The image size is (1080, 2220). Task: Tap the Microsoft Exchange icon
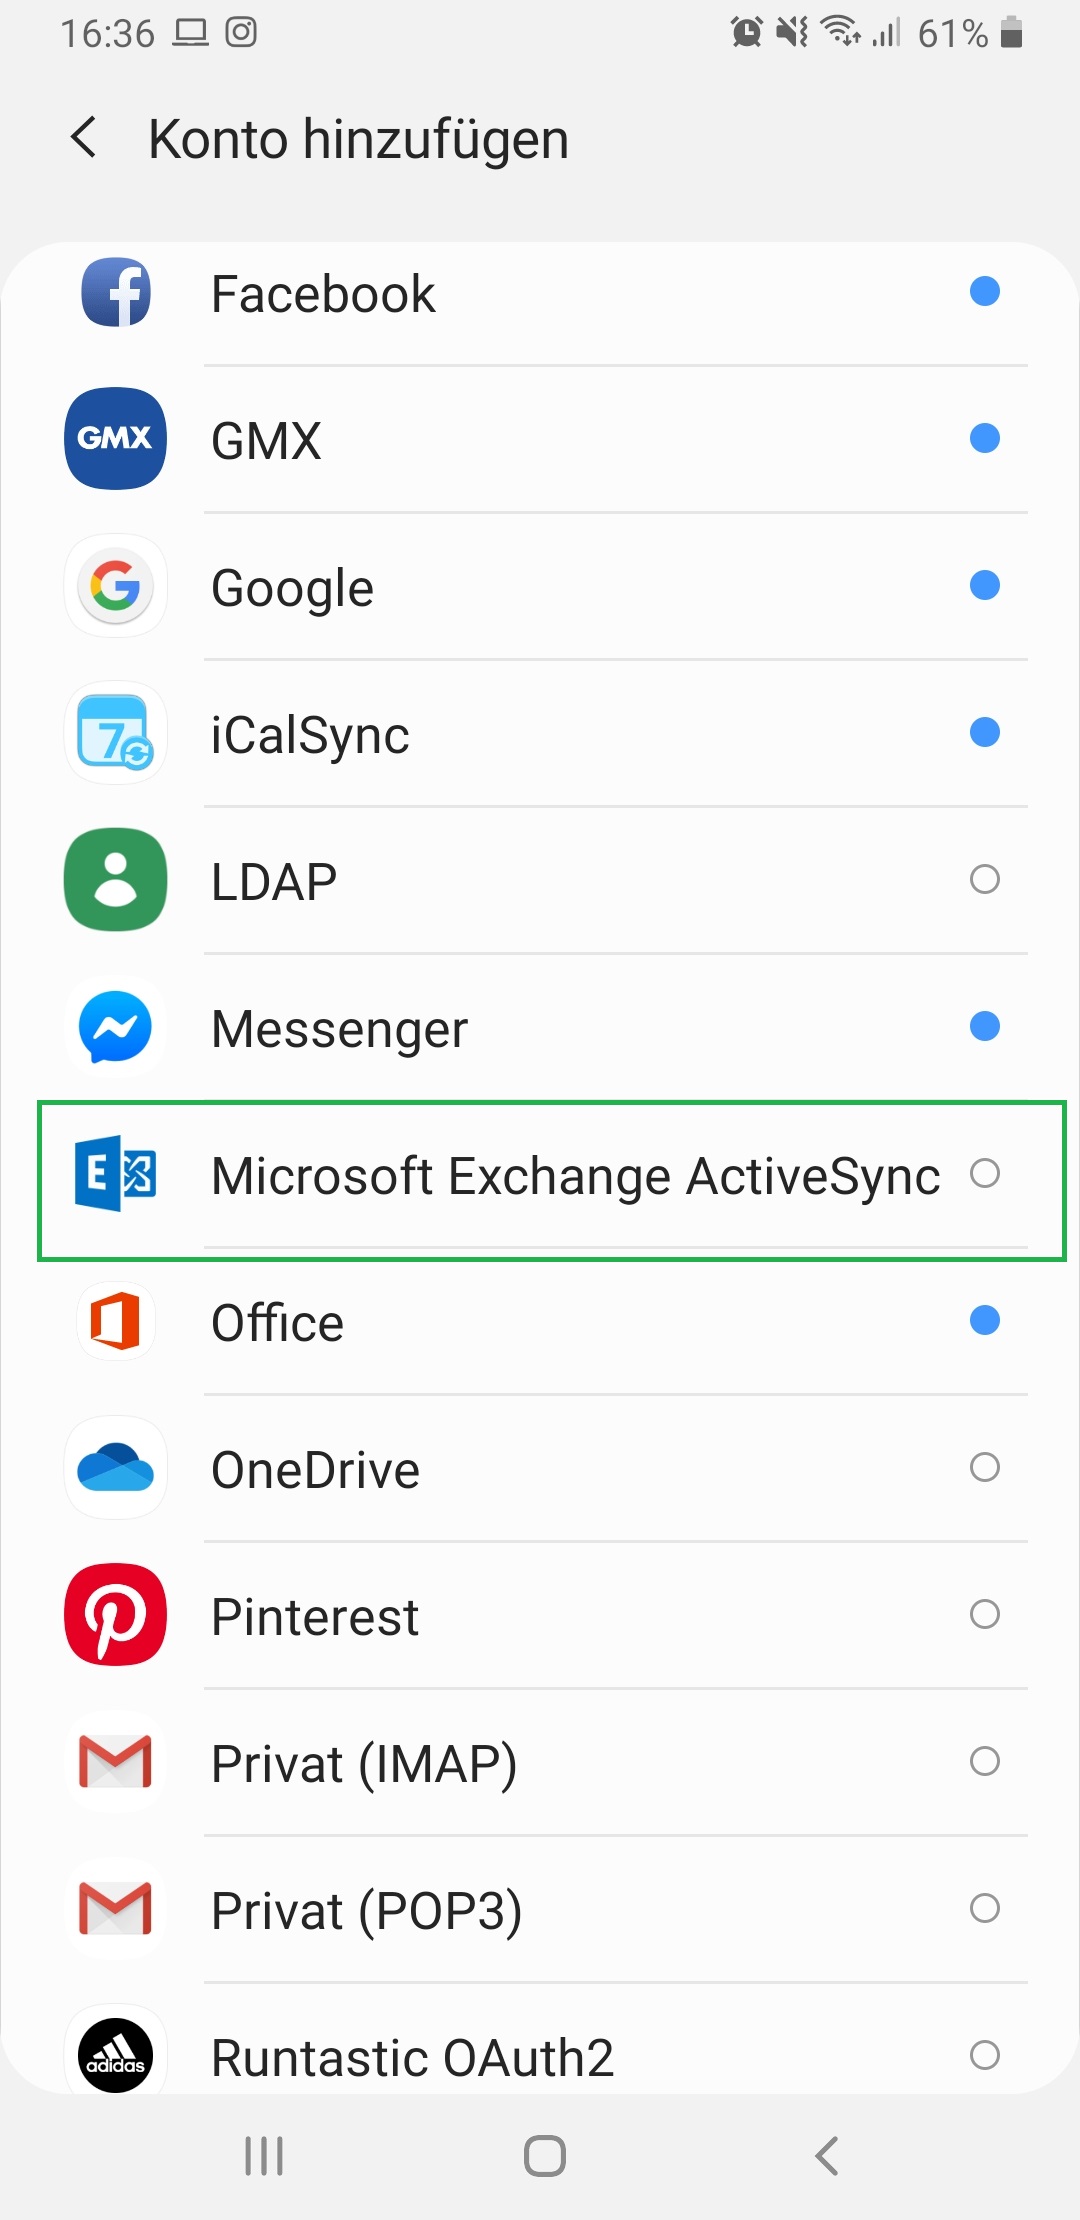click(x=116, y=1173)
